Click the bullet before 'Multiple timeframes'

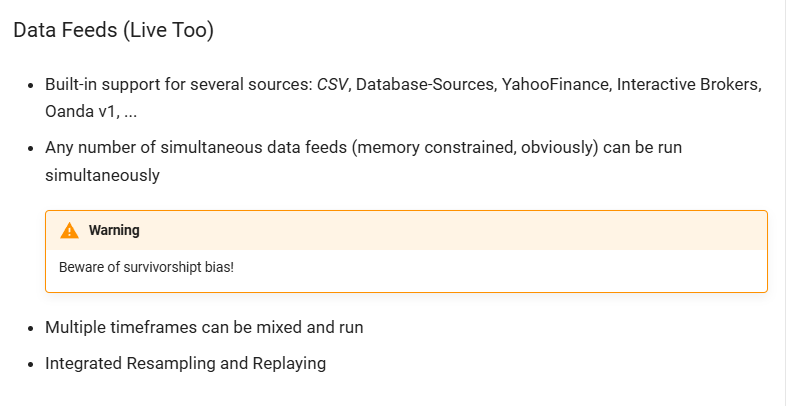tap(32, 328)
